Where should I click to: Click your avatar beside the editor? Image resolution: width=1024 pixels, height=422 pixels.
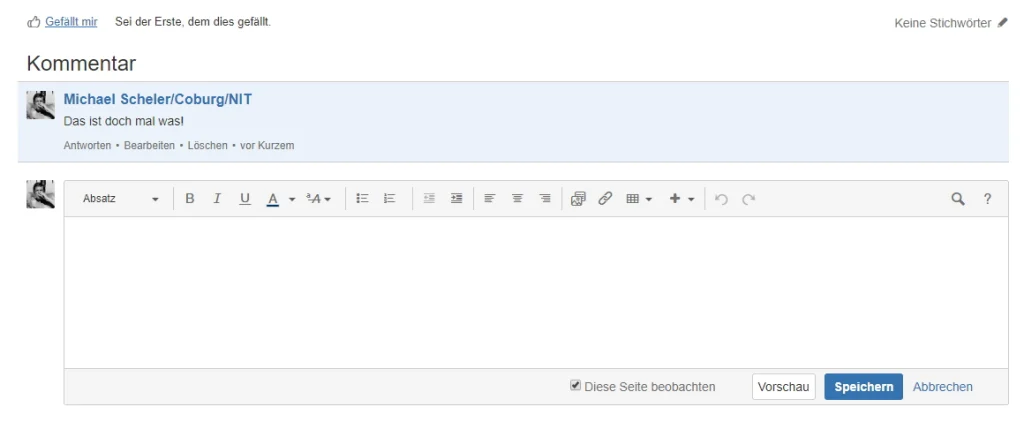click(x=40, y=194)
